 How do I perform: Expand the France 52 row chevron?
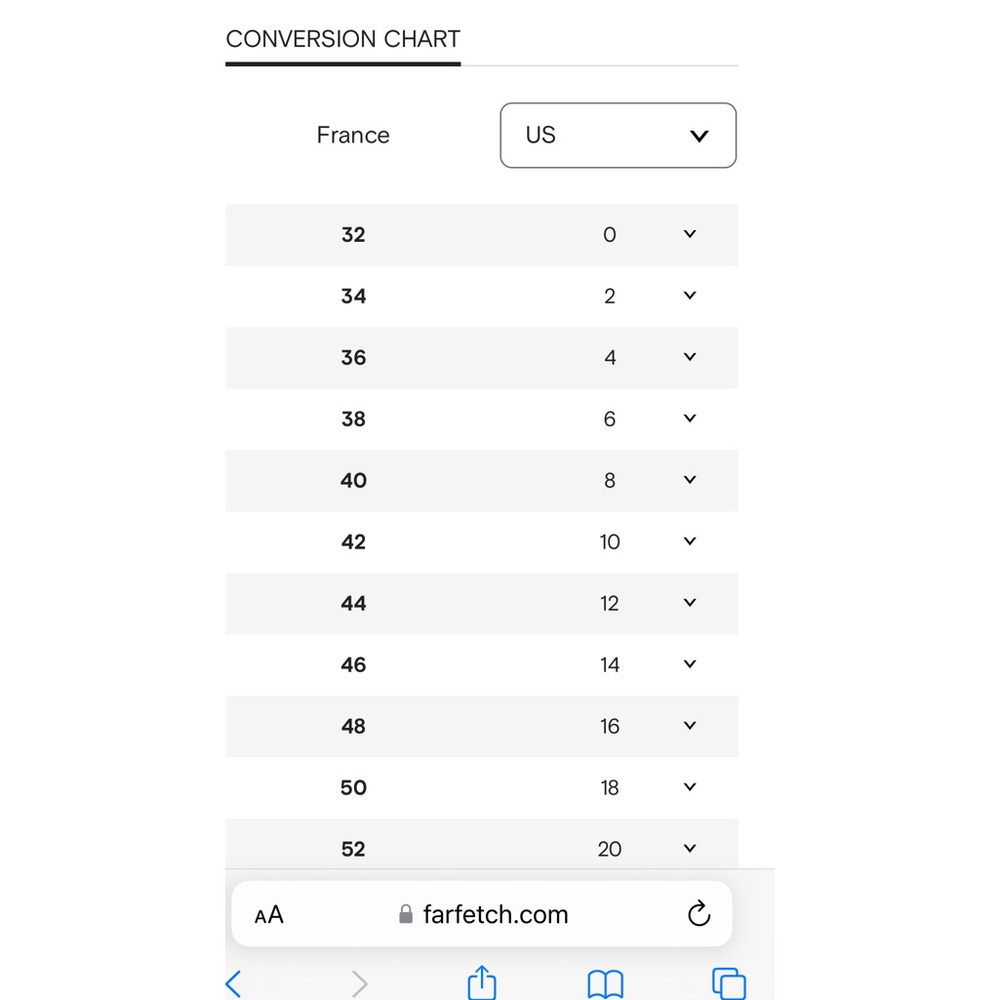(689, 848)
